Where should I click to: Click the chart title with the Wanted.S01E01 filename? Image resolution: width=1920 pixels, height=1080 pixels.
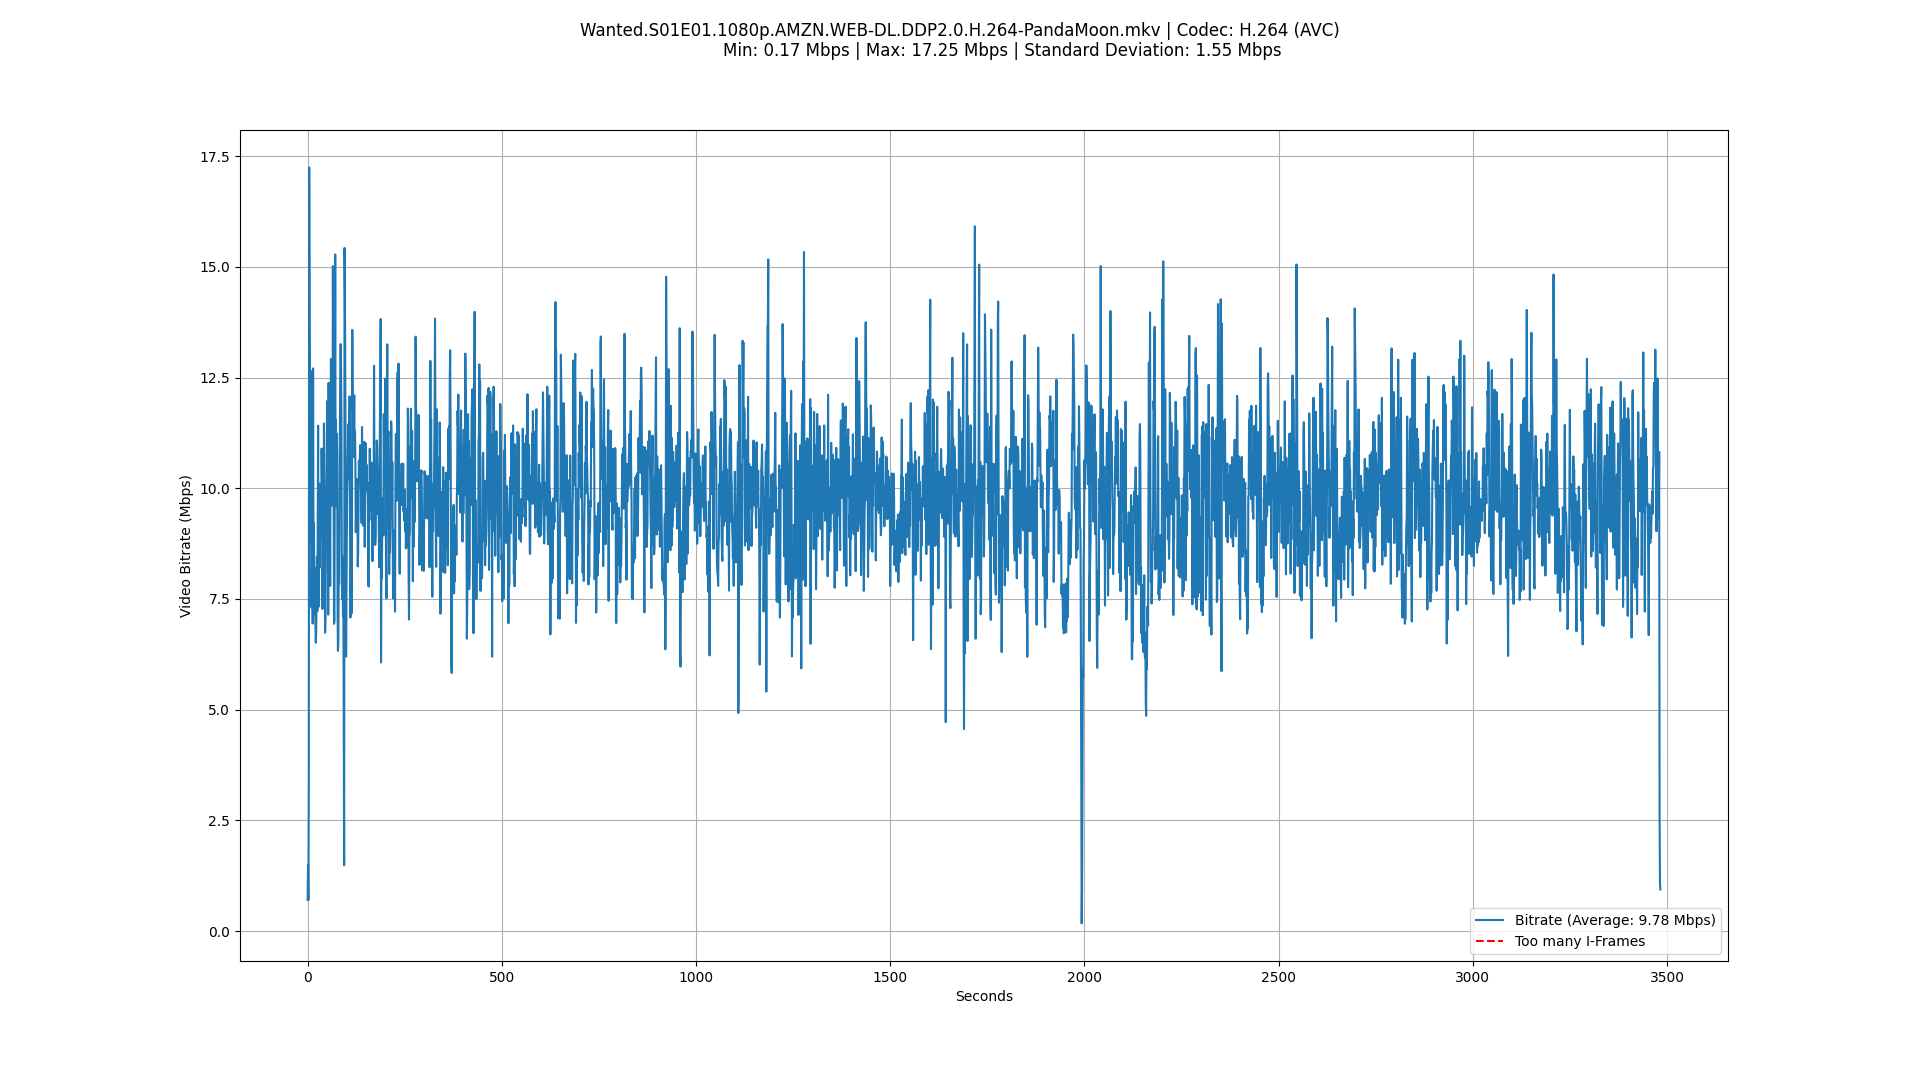point(959,30)
